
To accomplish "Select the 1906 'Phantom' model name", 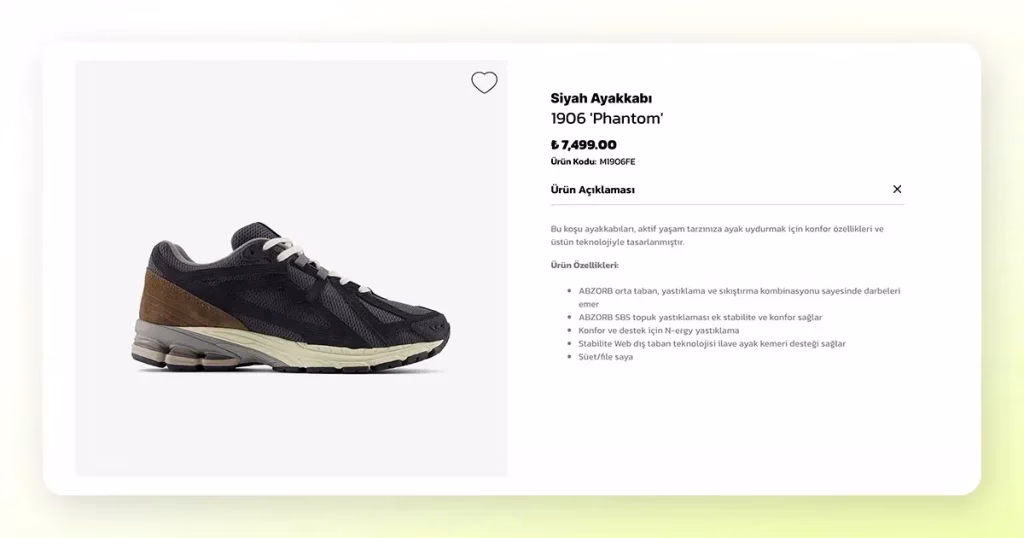I will 607,118.
